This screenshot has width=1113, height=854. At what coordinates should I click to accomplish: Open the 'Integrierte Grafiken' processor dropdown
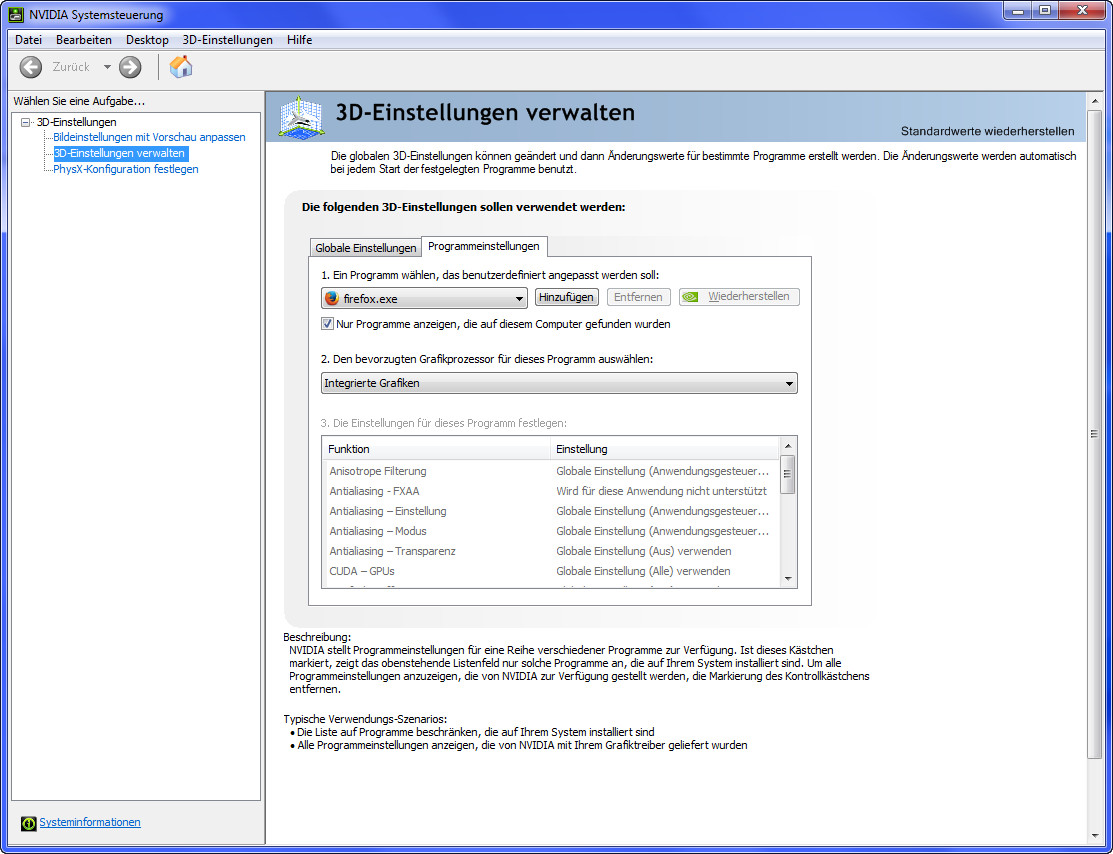click(x=559, y=383)
